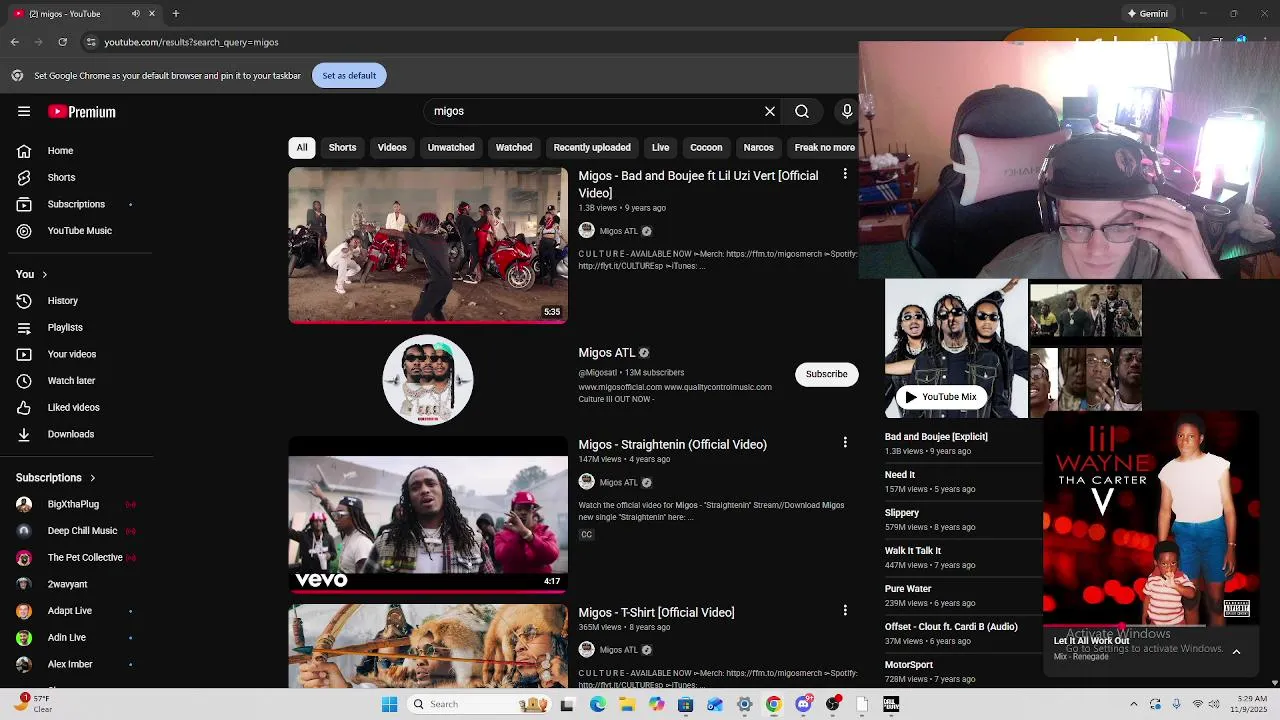Reload the page in Chrome

[63, 42]
